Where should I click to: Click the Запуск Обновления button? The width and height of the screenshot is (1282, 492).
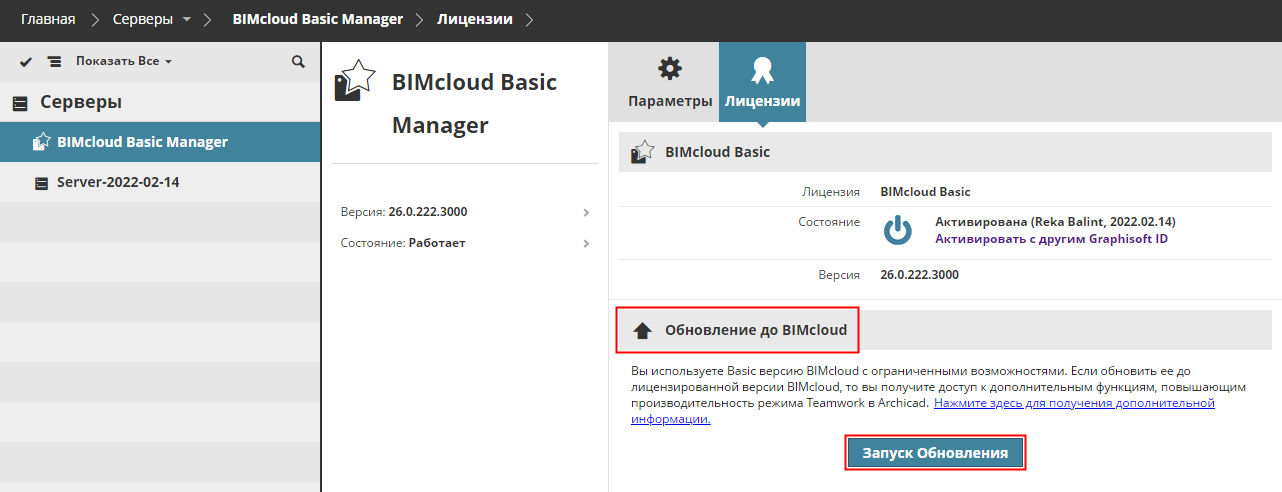935,453
